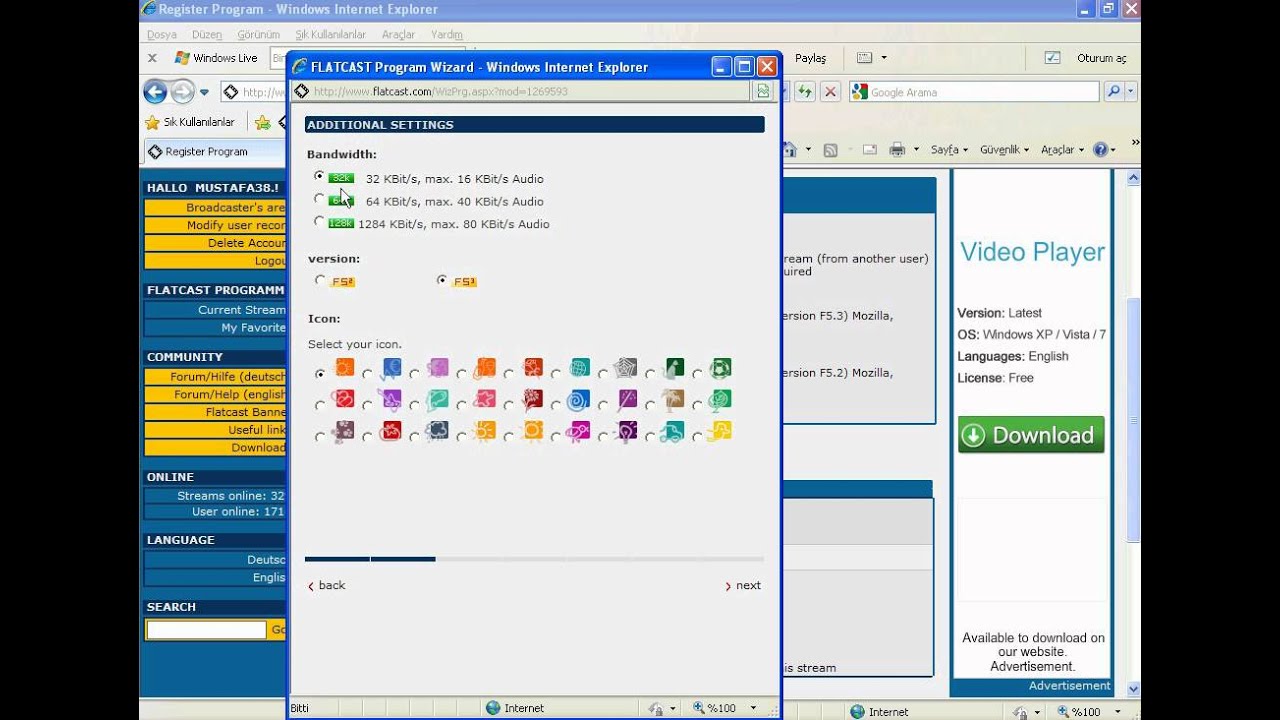Open the Dosya menu

161,34
